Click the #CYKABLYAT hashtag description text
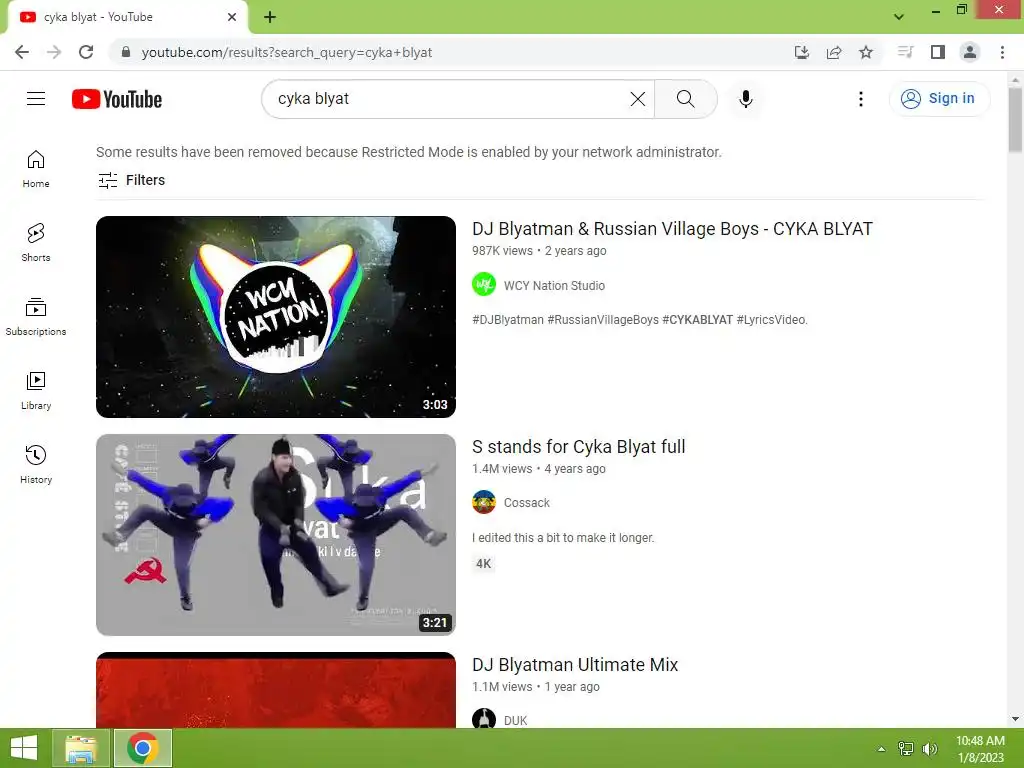This screenshot has width=1024, height=768. pyautogui.click(x=697, y=319)
